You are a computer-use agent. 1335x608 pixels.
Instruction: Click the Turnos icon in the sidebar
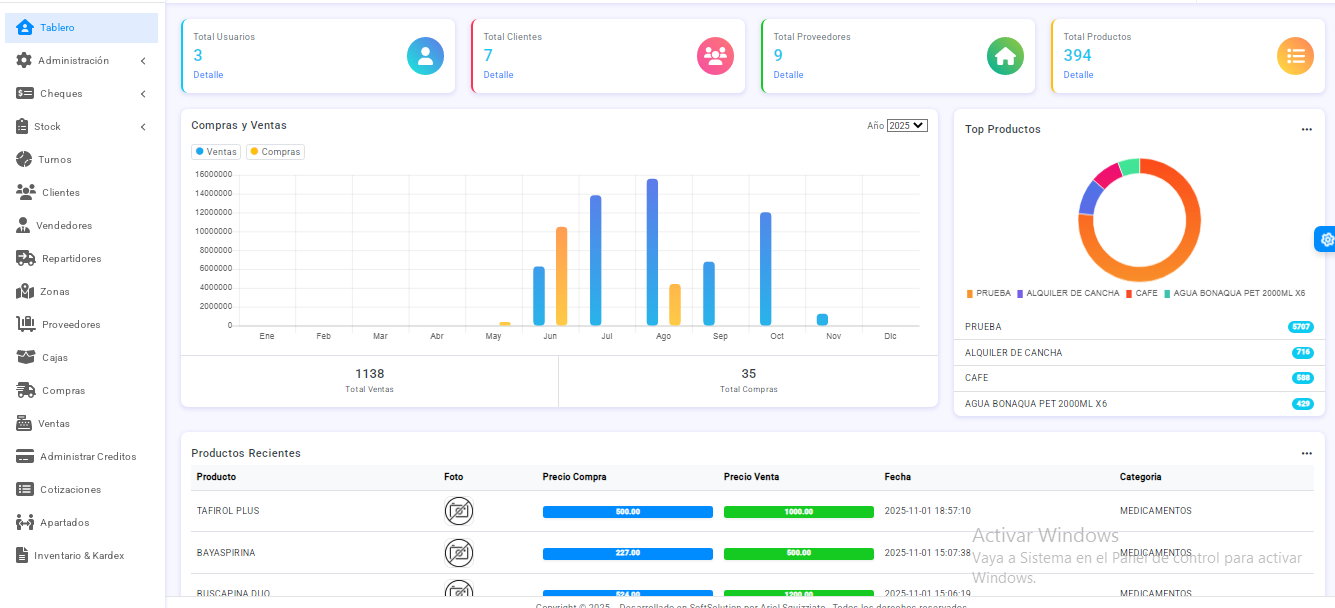tap(24, 159)
